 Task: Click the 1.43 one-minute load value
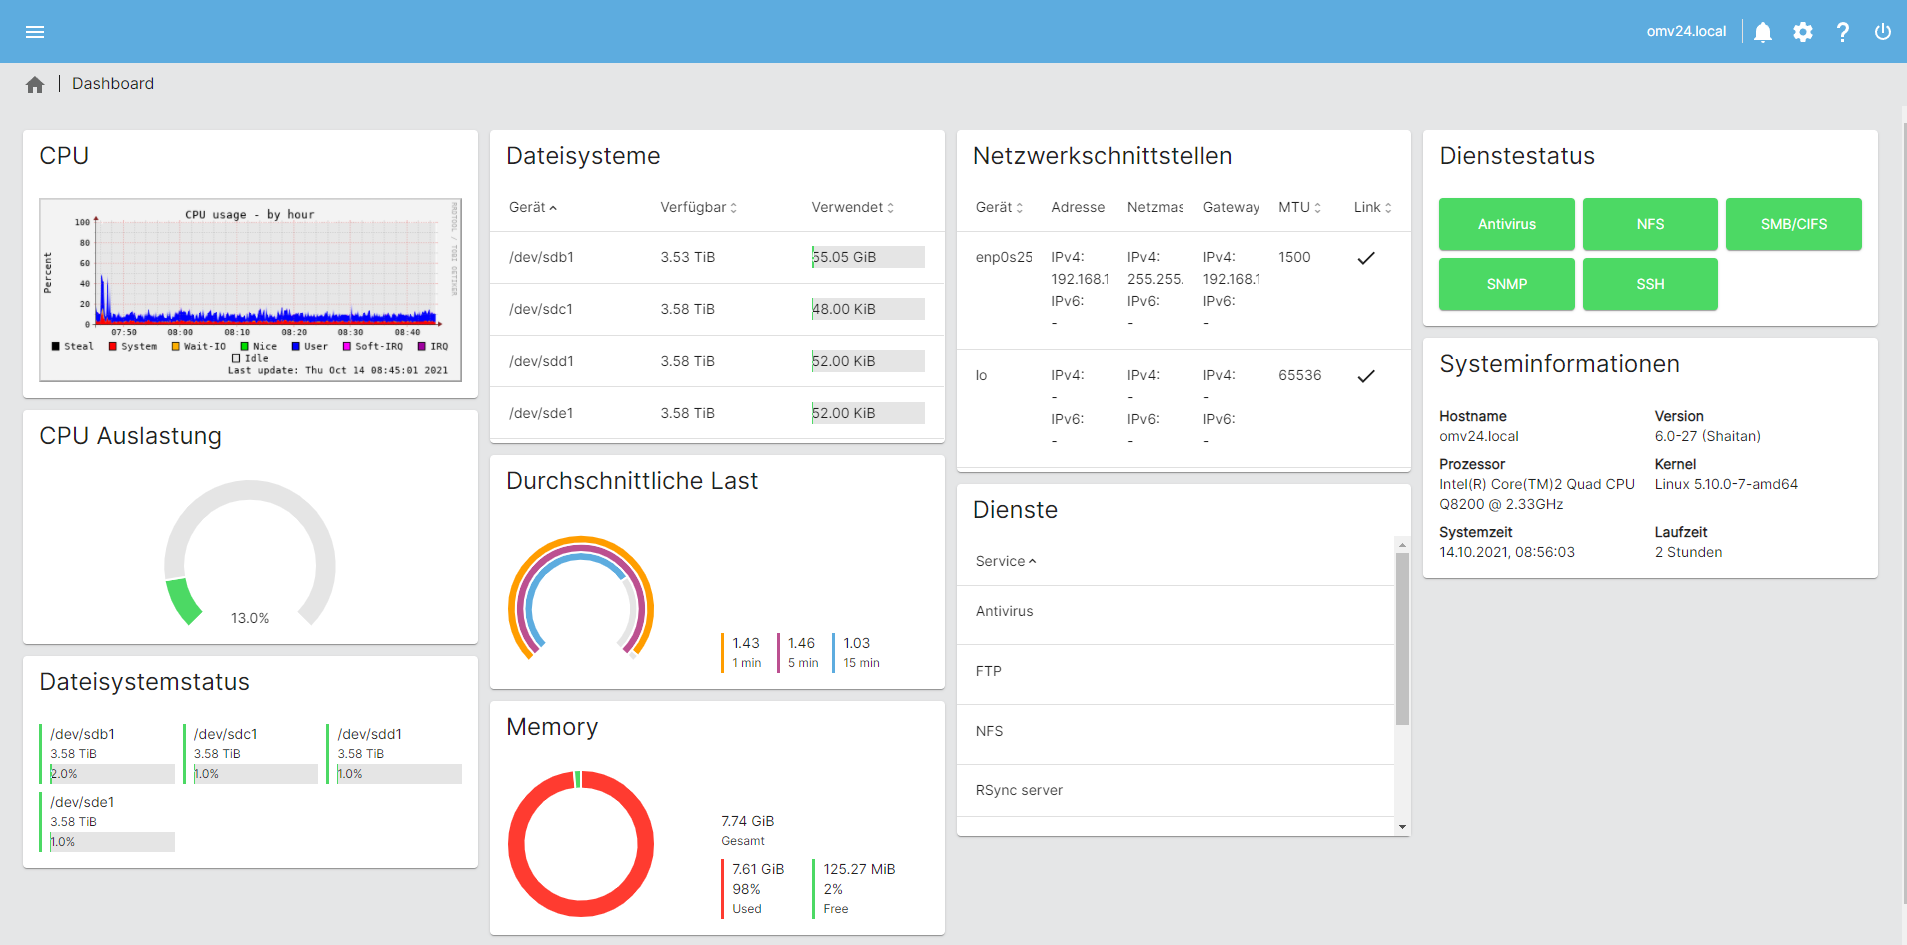coord(746,643)
